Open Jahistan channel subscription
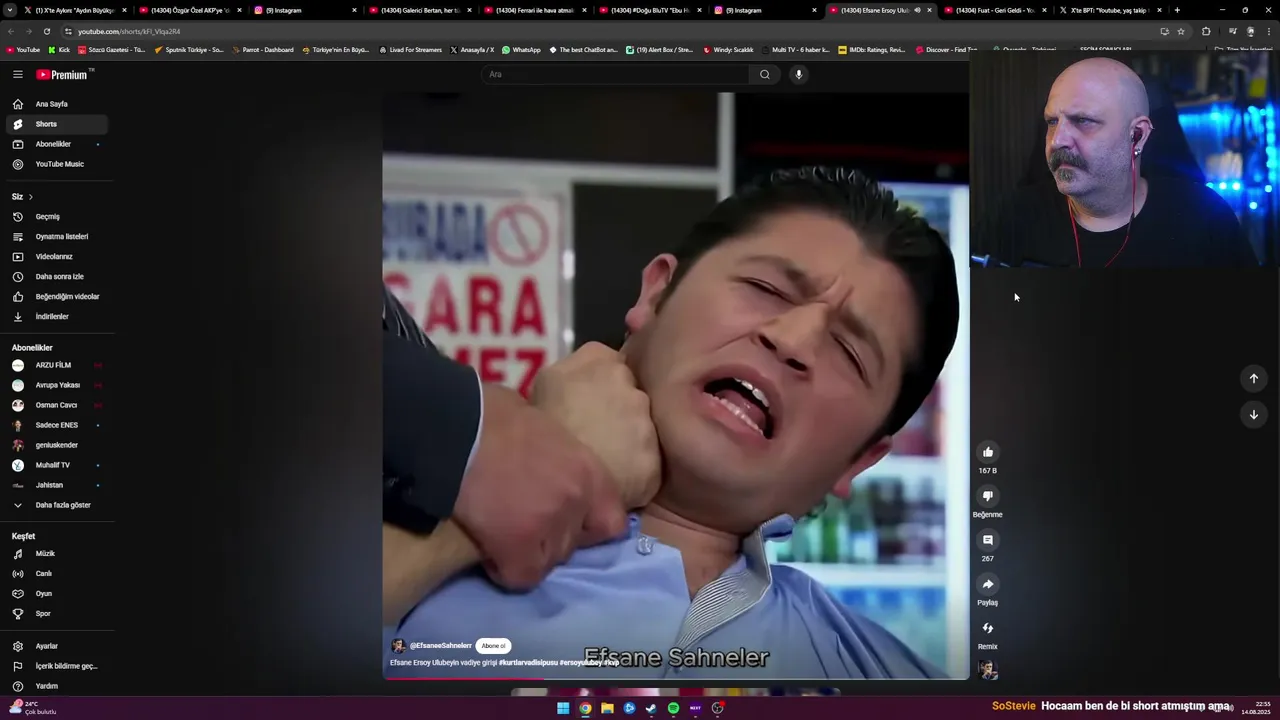 (x=55, y=485)
